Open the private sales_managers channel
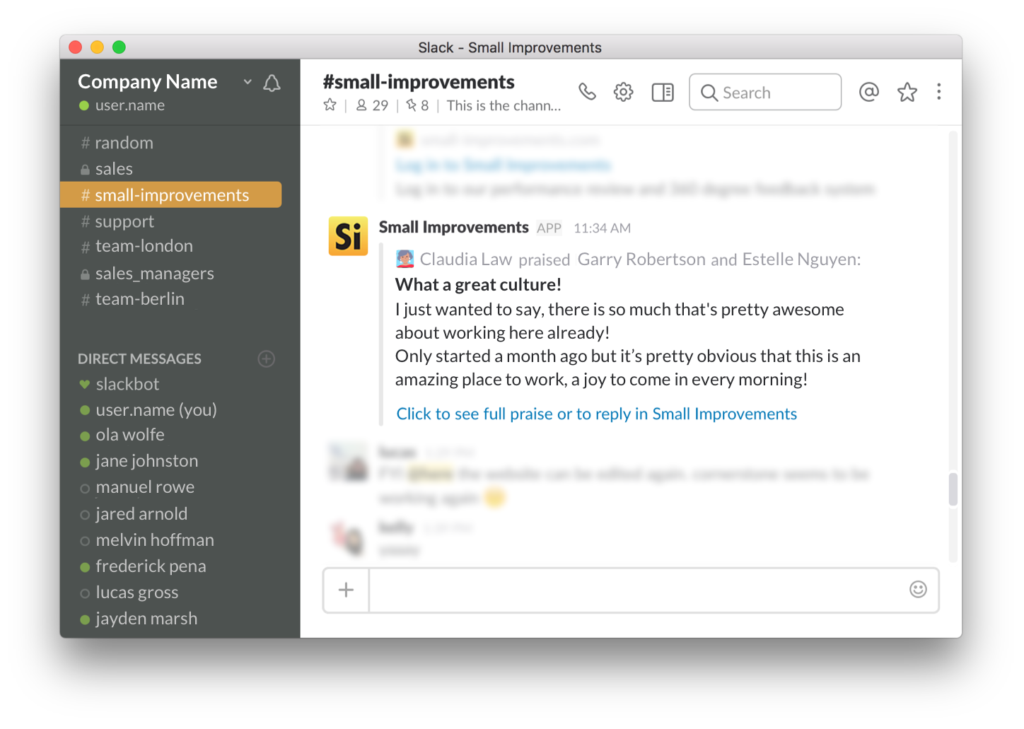 coord(147,273)
